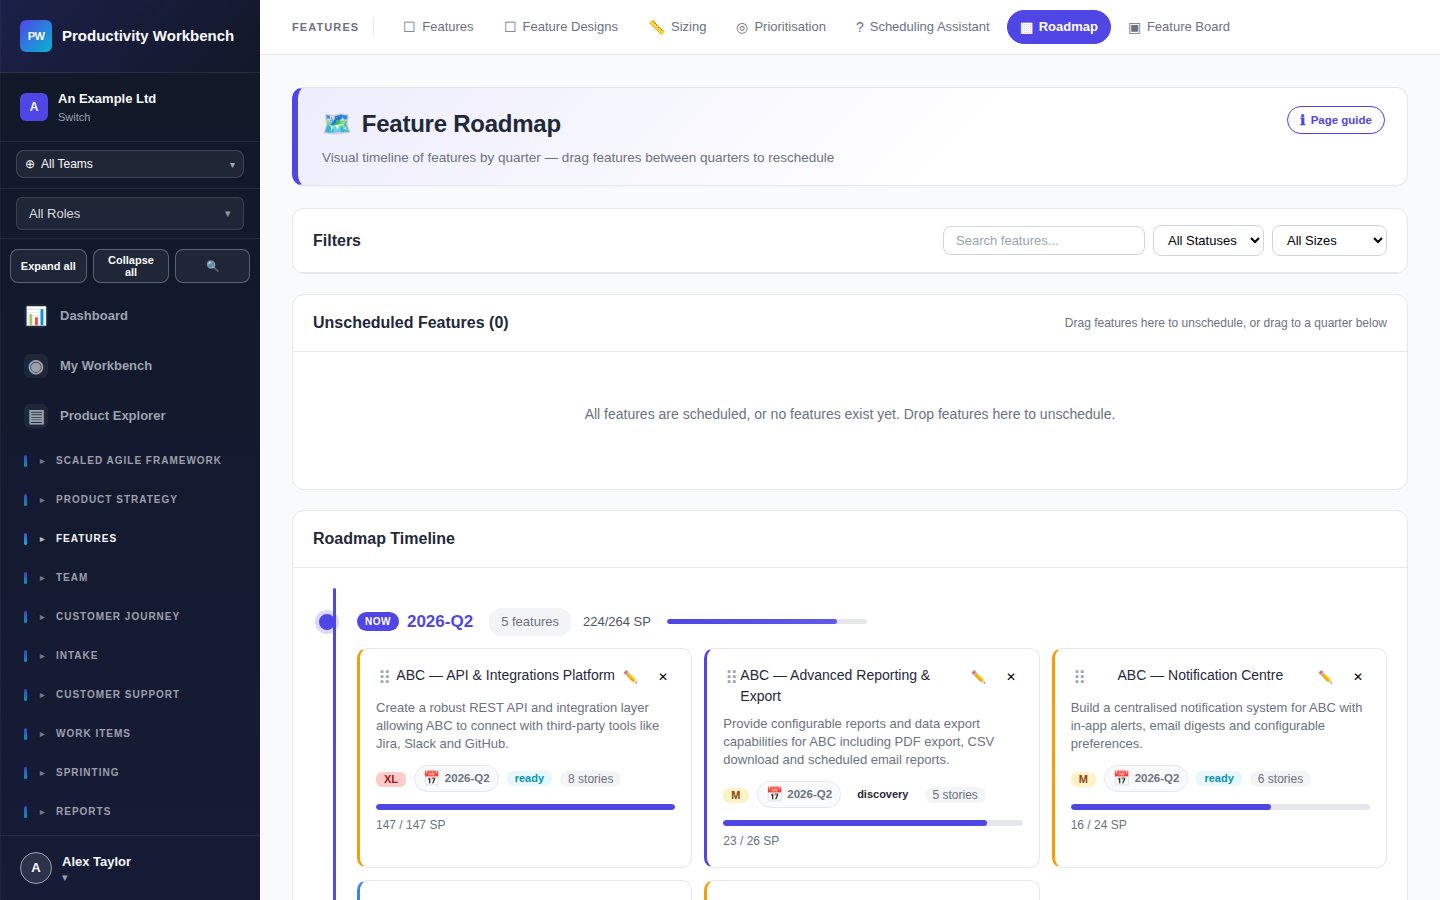Expand the Features sidebar section
This screenshot has width=1440, height=900.
[x=130, y=539]
